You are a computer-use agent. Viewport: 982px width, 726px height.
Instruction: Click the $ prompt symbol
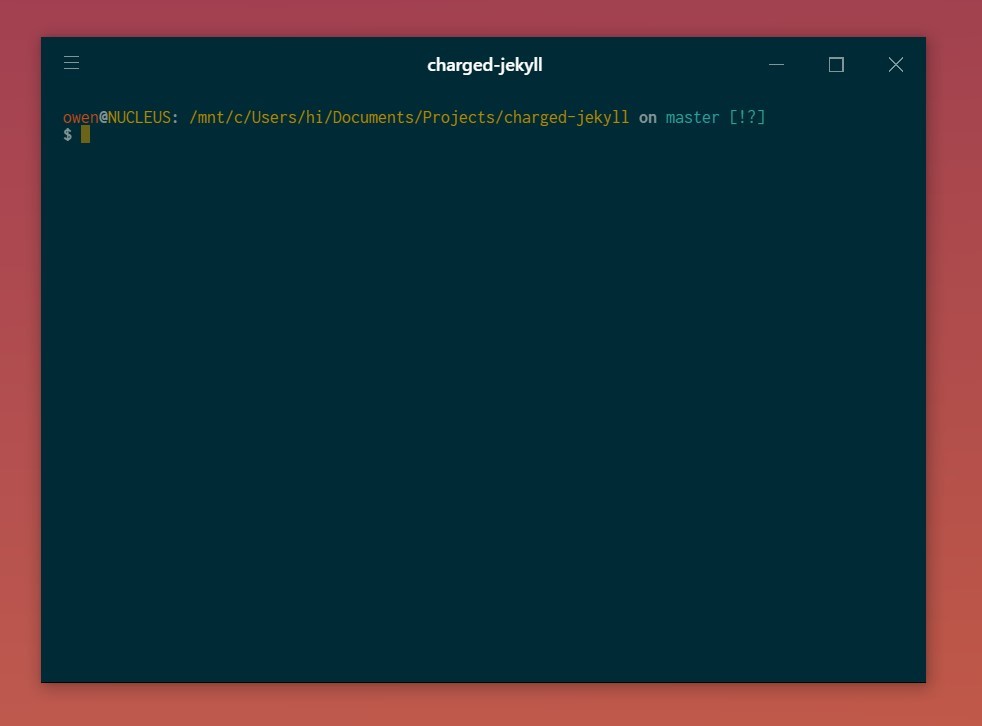(x=67, y=135)
